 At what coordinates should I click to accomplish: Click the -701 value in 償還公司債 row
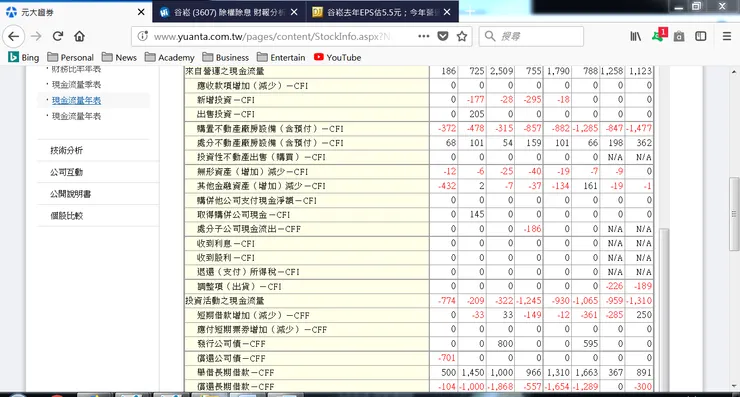(x=446, y=358)
